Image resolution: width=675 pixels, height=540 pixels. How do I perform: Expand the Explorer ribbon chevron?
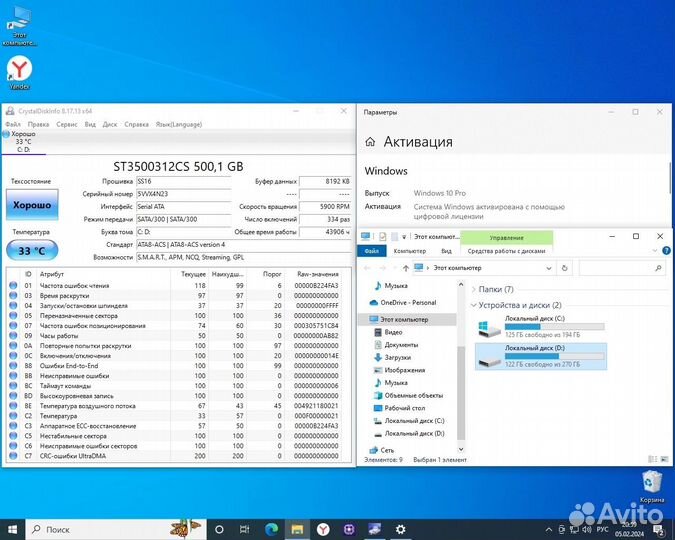pyautogui.click(x=655, y=251)
